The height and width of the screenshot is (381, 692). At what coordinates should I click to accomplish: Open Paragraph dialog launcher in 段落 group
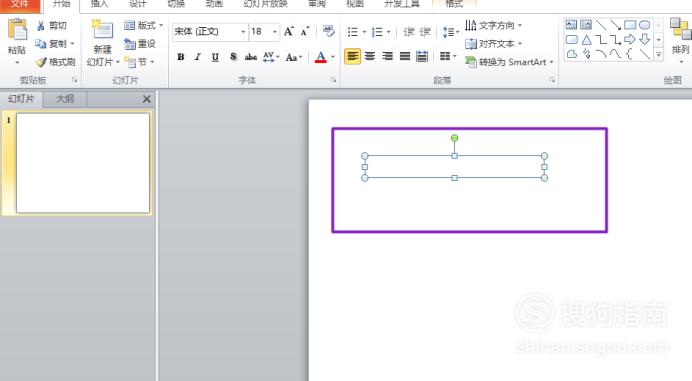[x=552, y=80]
